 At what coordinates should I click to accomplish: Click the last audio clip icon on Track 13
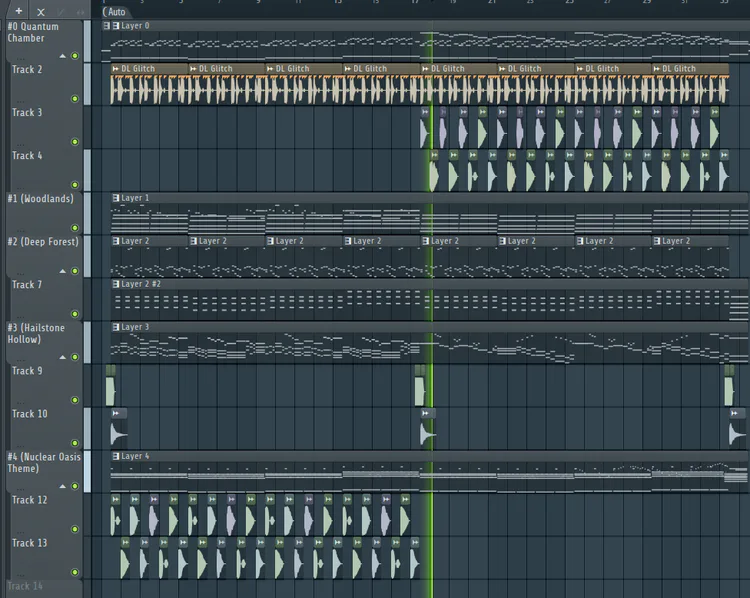[415, 542]
